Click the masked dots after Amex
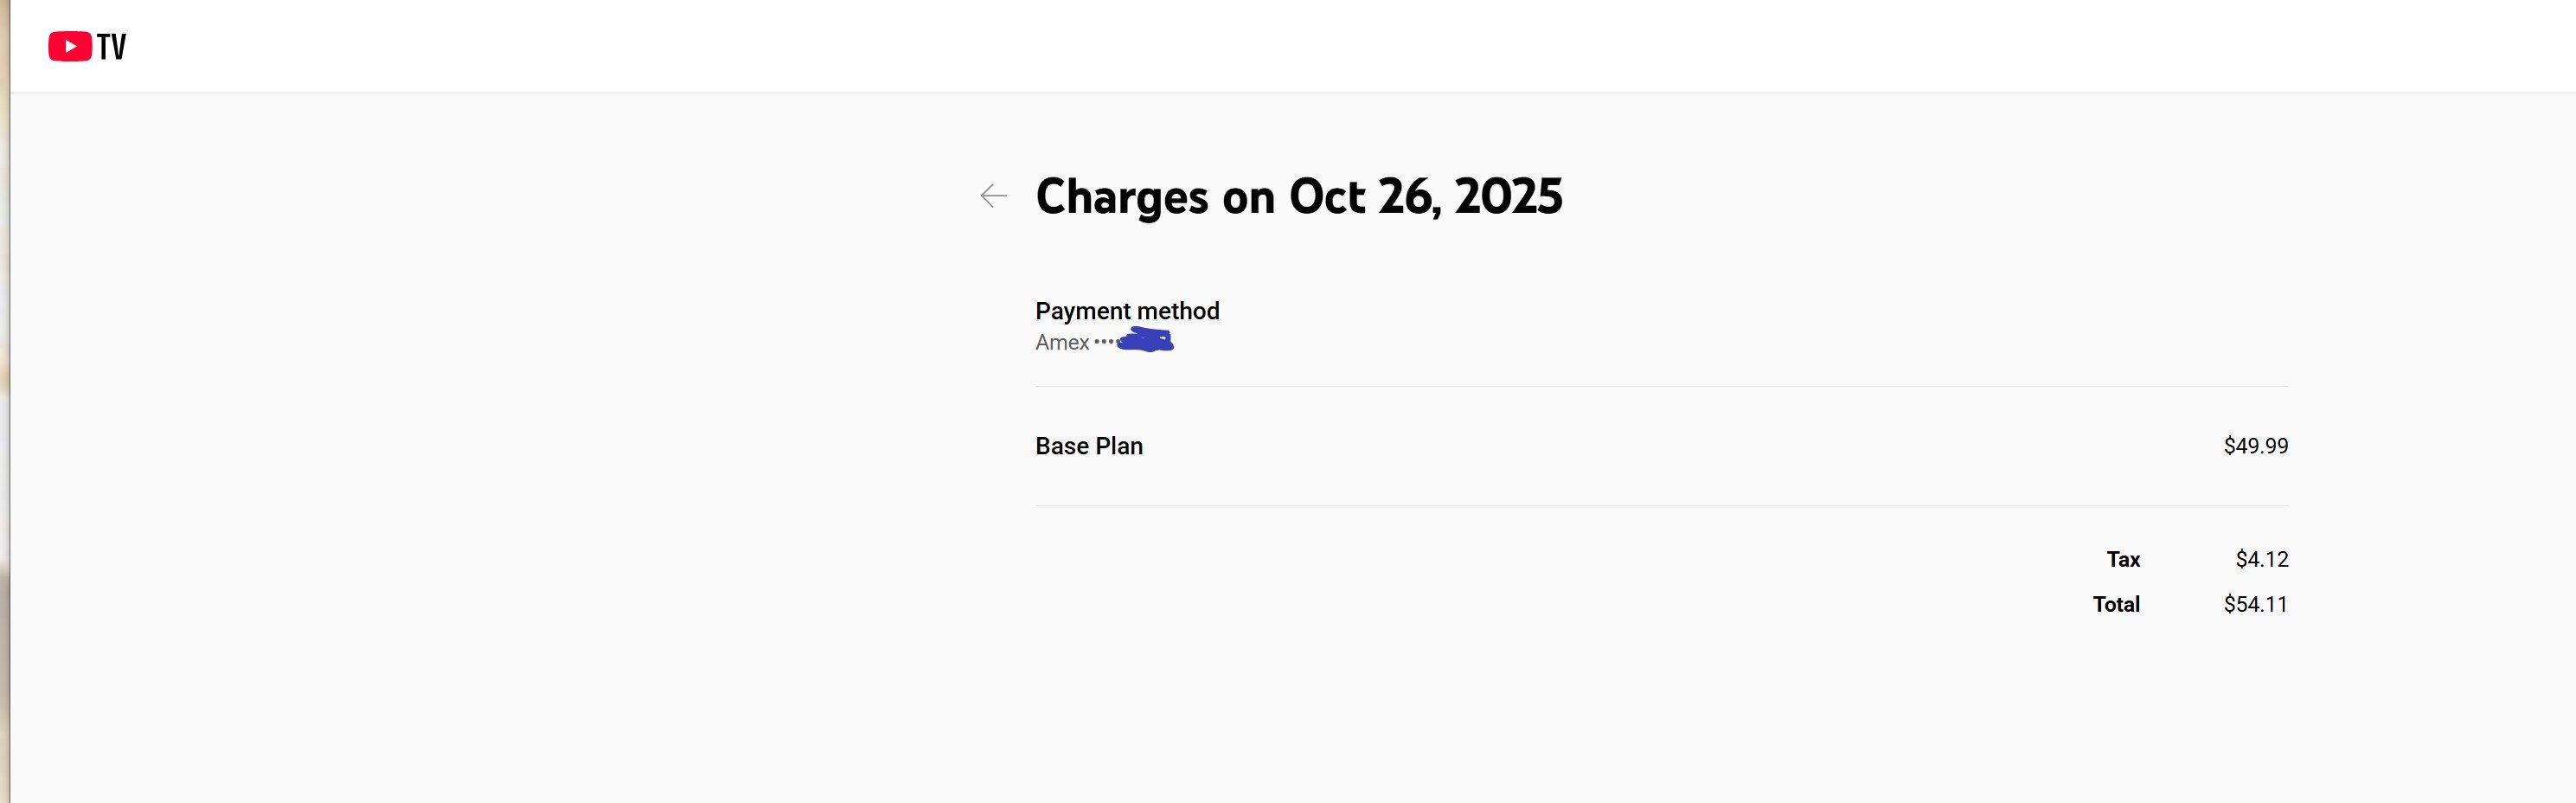 click(x=1103, y=342)
